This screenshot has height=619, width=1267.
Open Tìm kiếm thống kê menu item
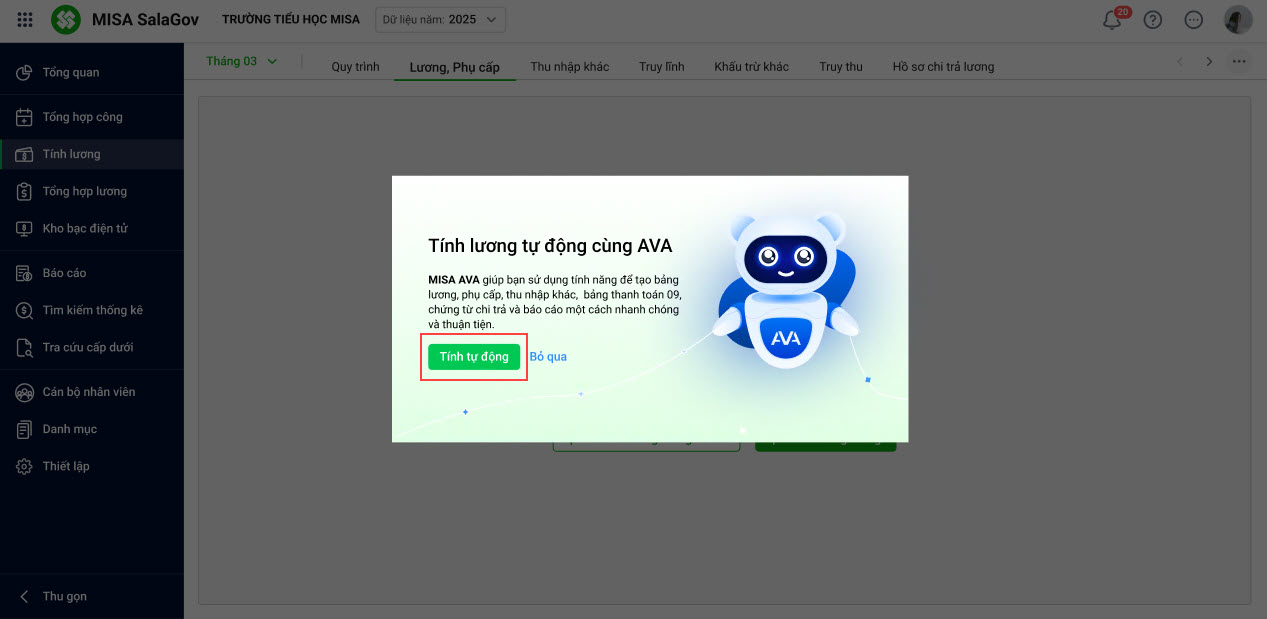(x=92, y=310)
